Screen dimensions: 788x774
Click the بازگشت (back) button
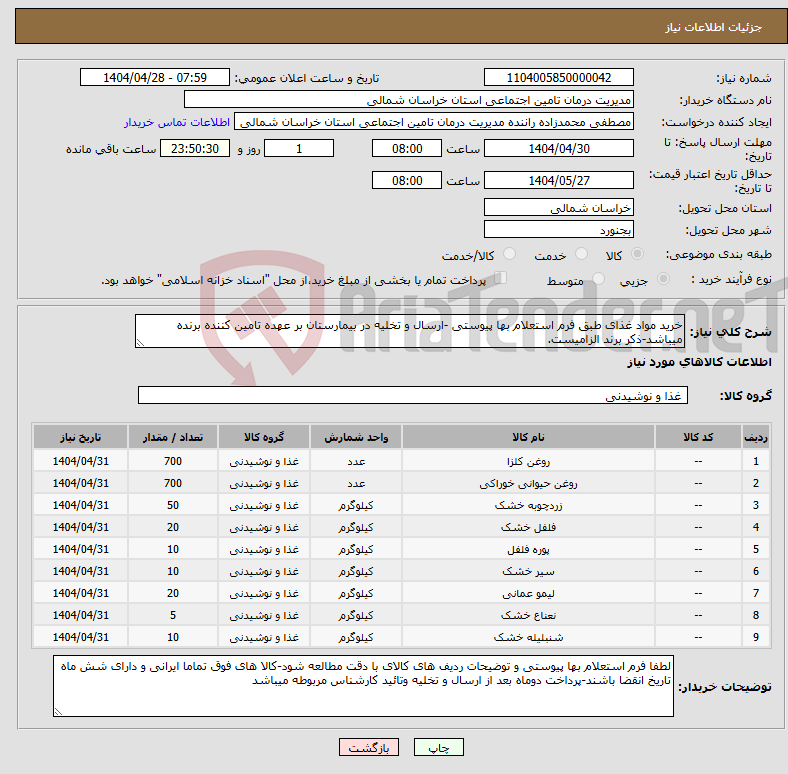[369, 747]
